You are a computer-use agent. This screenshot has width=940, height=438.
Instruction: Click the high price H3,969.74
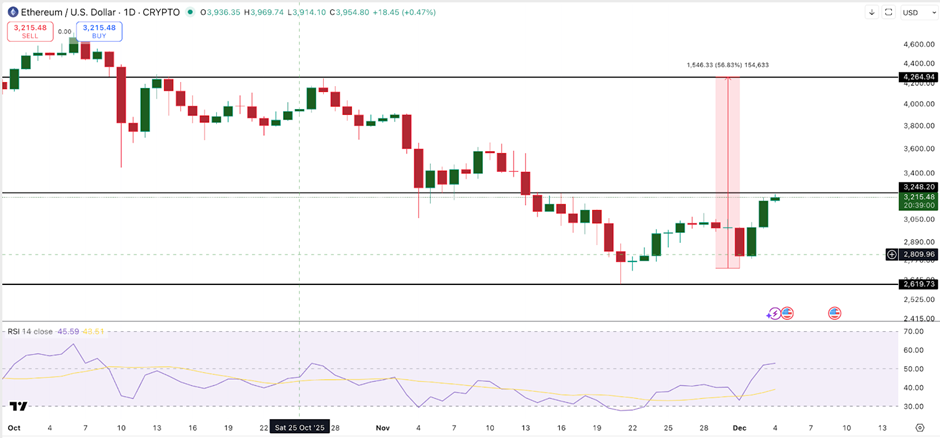(265, 12)
